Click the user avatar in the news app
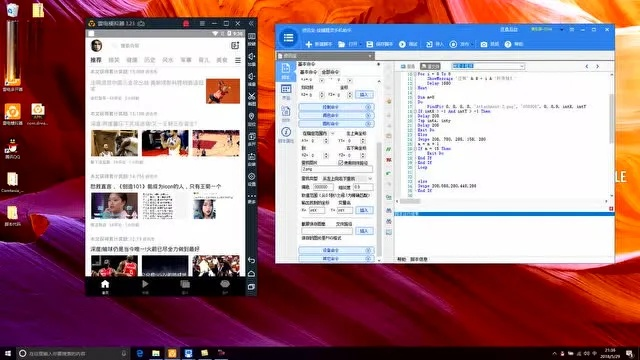Viewport: 640px width, 360px height. click(x=97, y=45)
